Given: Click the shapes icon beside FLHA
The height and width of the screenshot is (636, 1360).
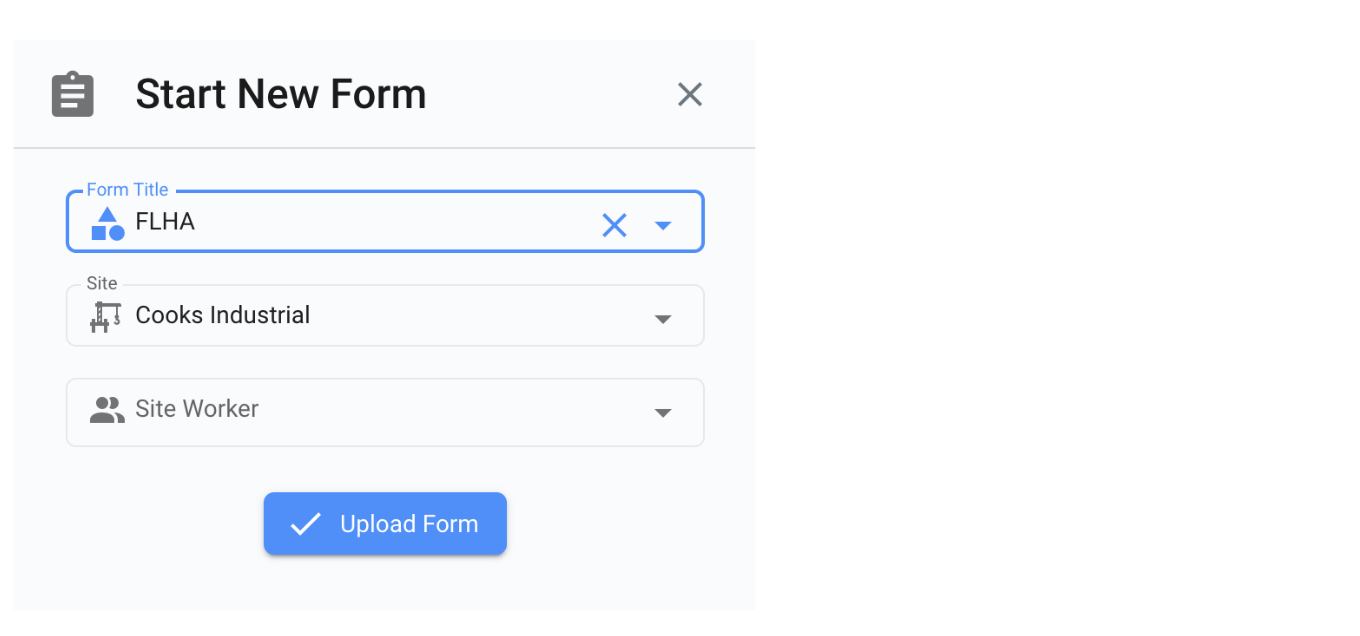Looking at the screenshot, I should [x=108, y=223].
